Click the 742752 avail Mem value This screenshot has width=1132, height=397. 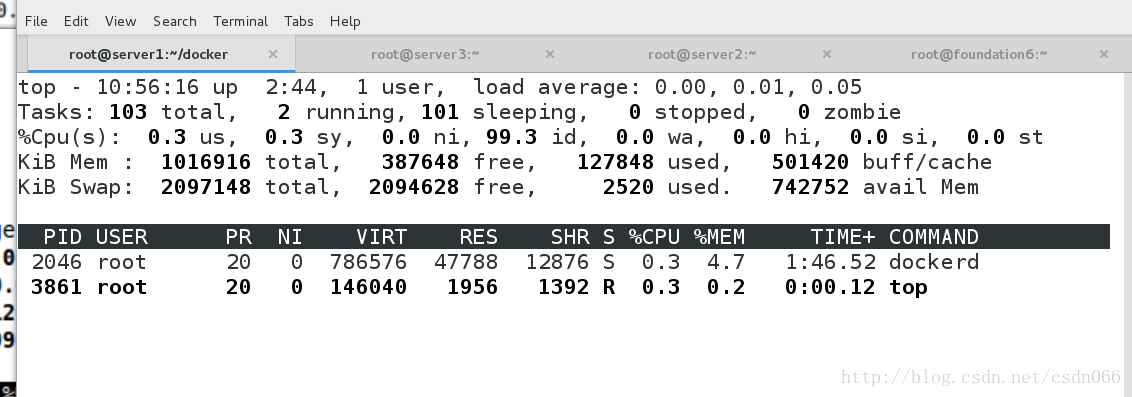810,188
